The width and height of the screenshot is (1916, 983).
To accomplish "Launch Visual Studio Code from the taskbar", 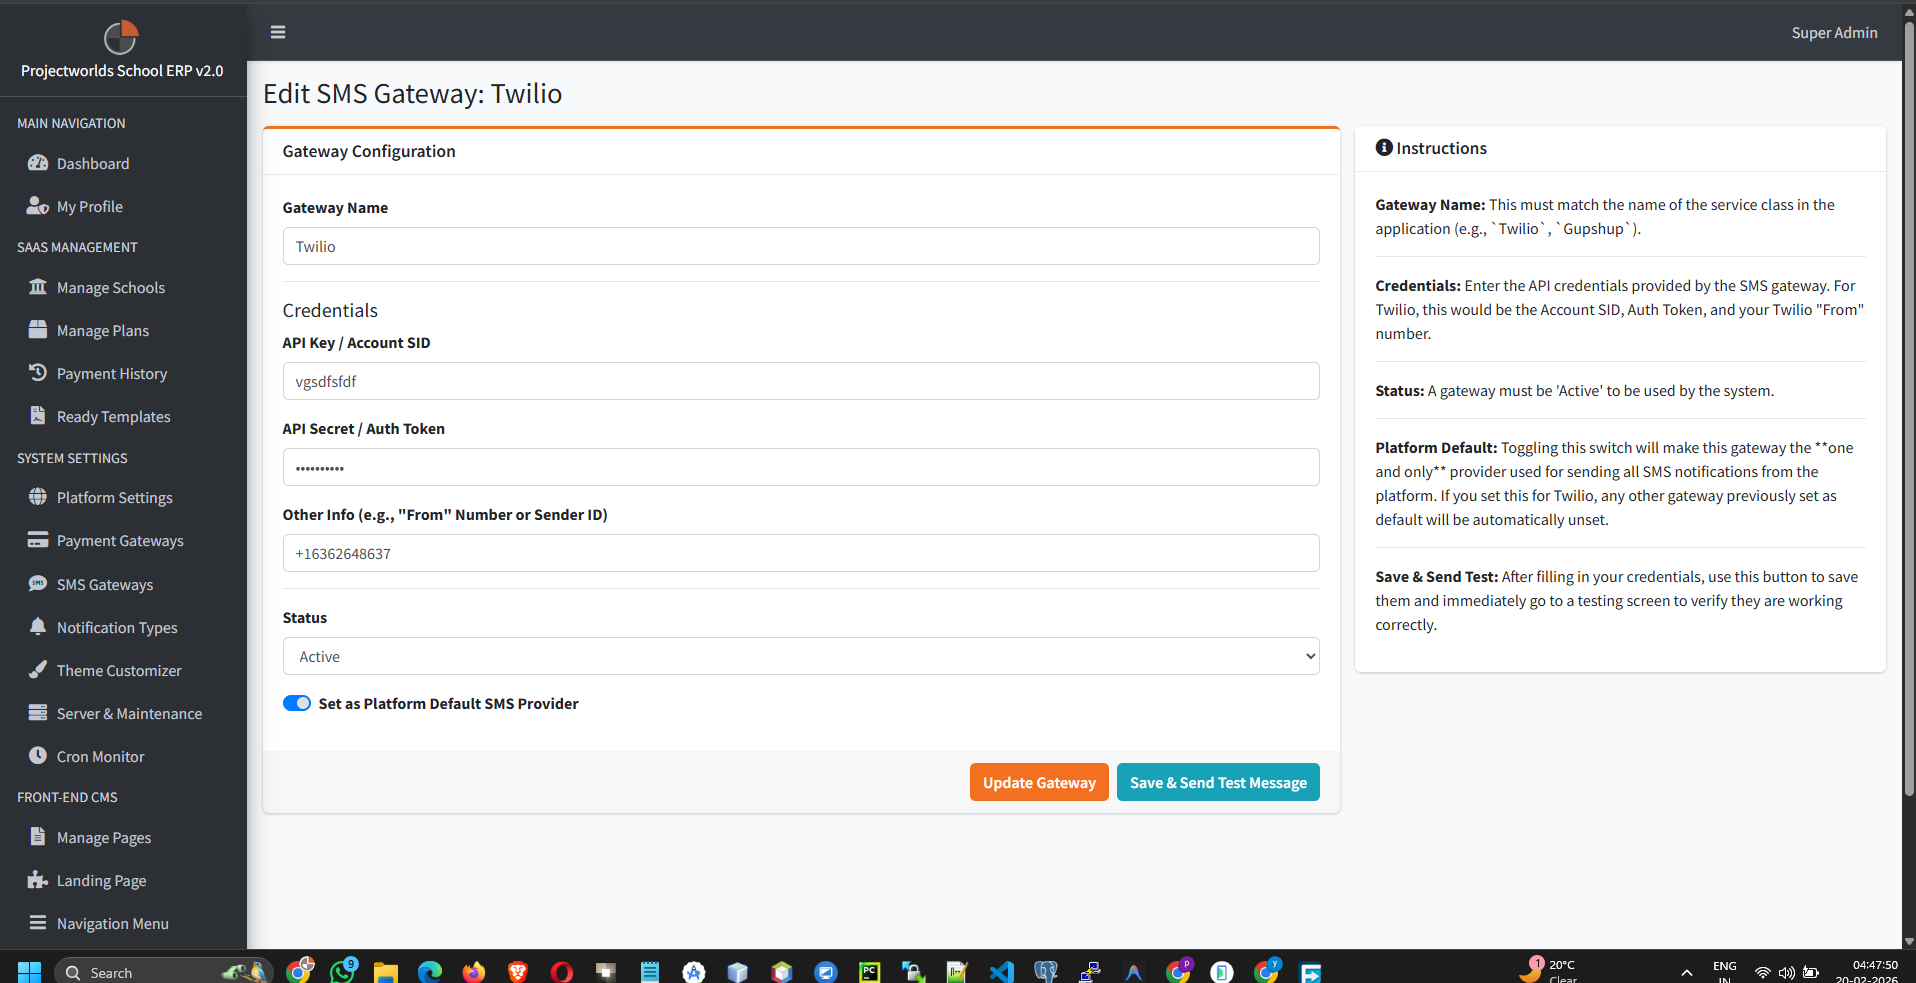I will tap(1001, 971).
